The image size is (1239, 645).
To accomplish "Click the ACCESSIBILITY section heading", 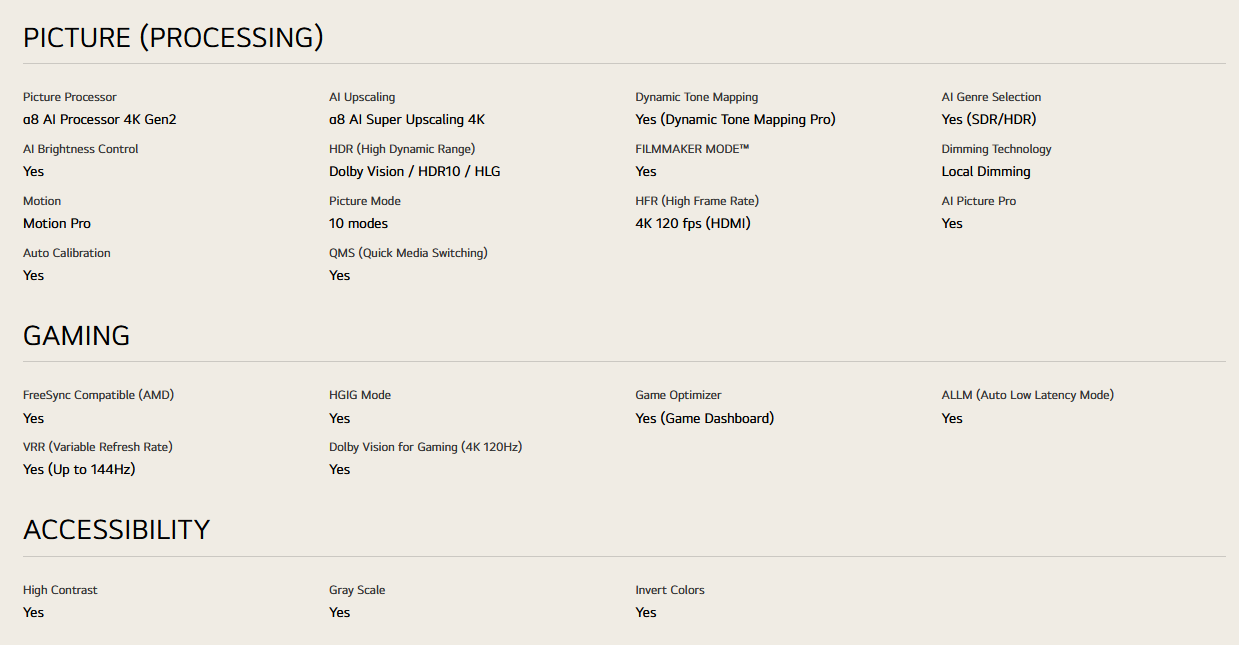I will (116, 530).
